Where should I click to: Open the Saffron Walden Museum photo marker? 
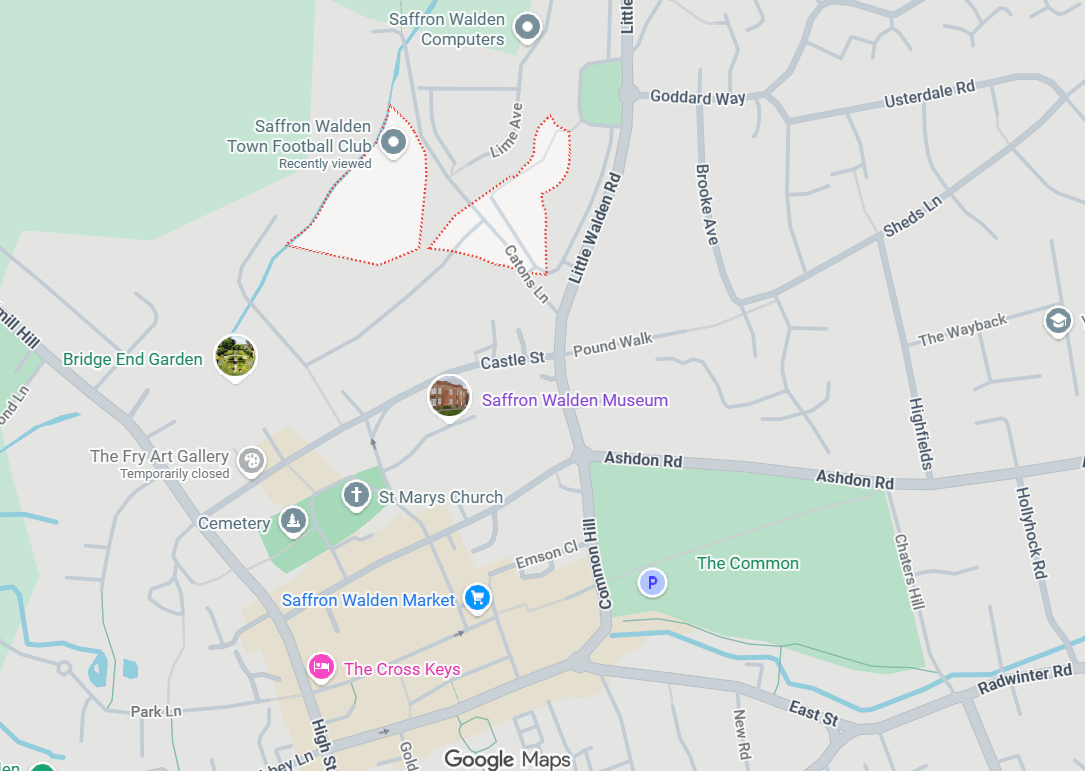[450, 398]
